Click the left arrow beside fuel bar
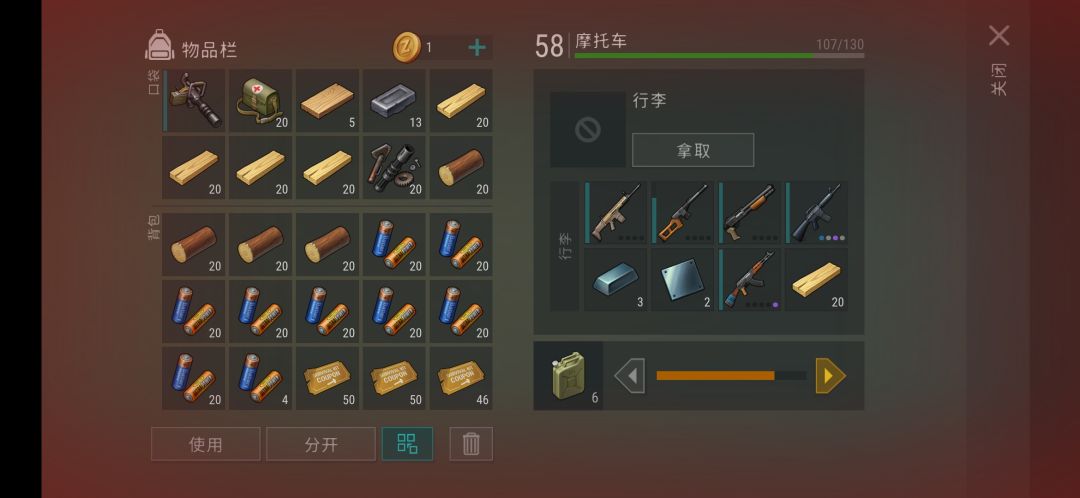Viewport: 1080px width, 498px height. (630, 376)
